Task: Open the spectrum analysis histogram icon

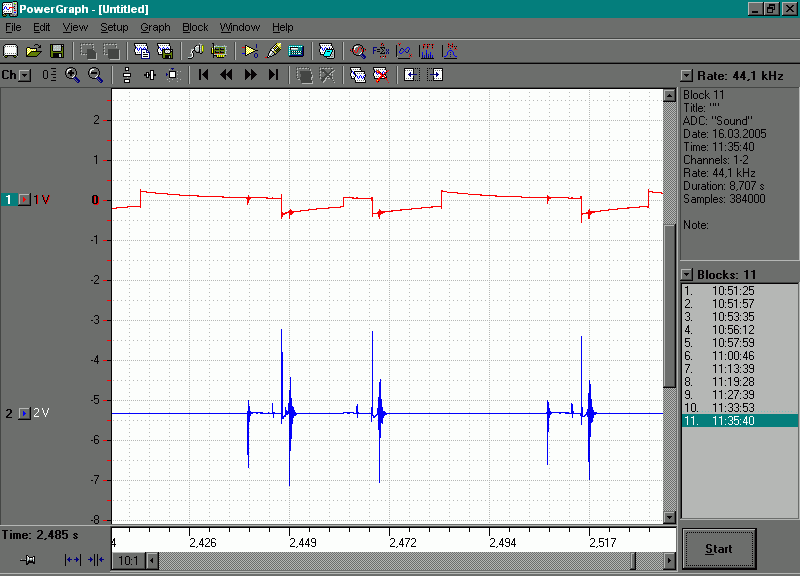Action: click(x=427, y=51)
